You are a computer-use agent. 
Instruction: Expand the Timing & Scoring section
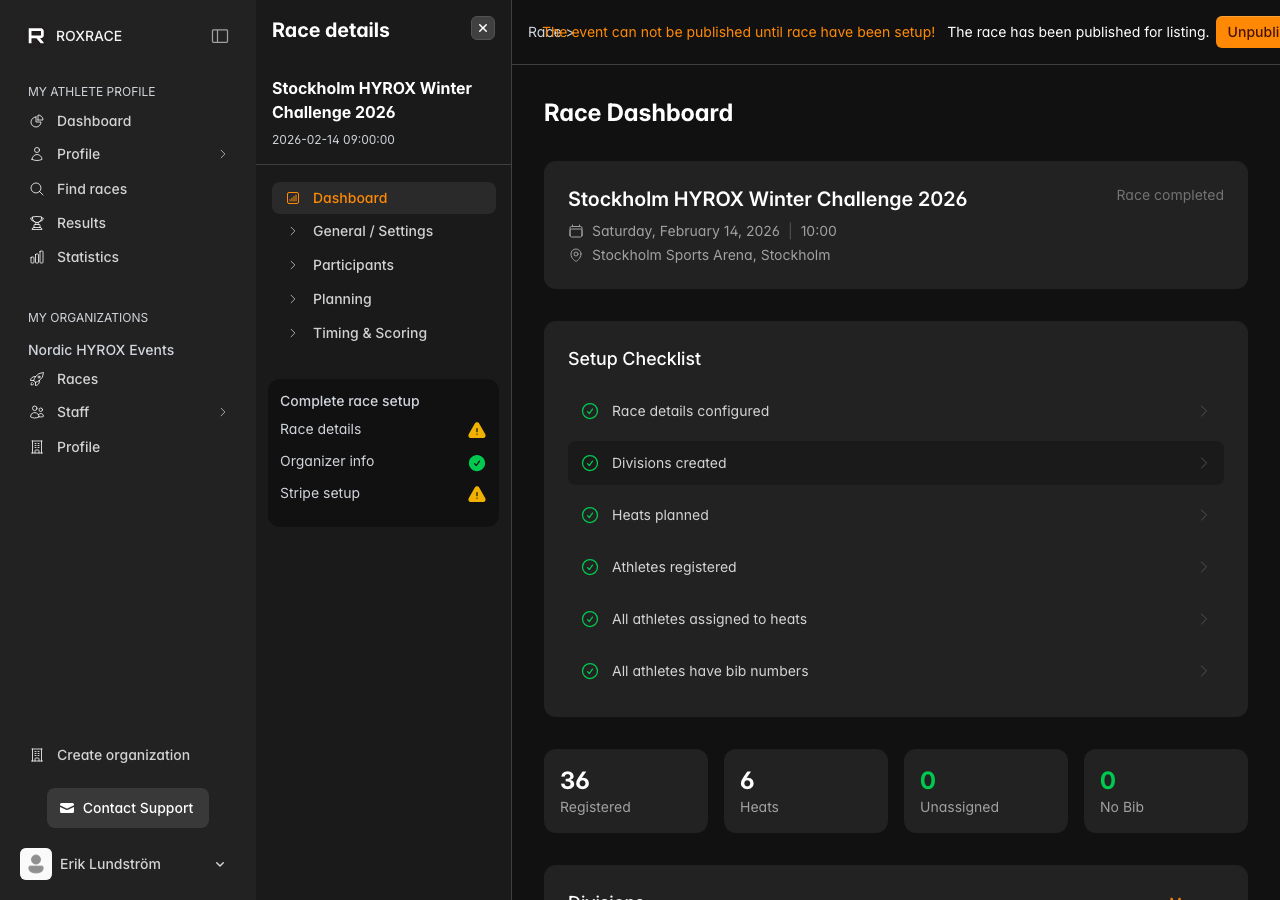(x=384, y=333)
